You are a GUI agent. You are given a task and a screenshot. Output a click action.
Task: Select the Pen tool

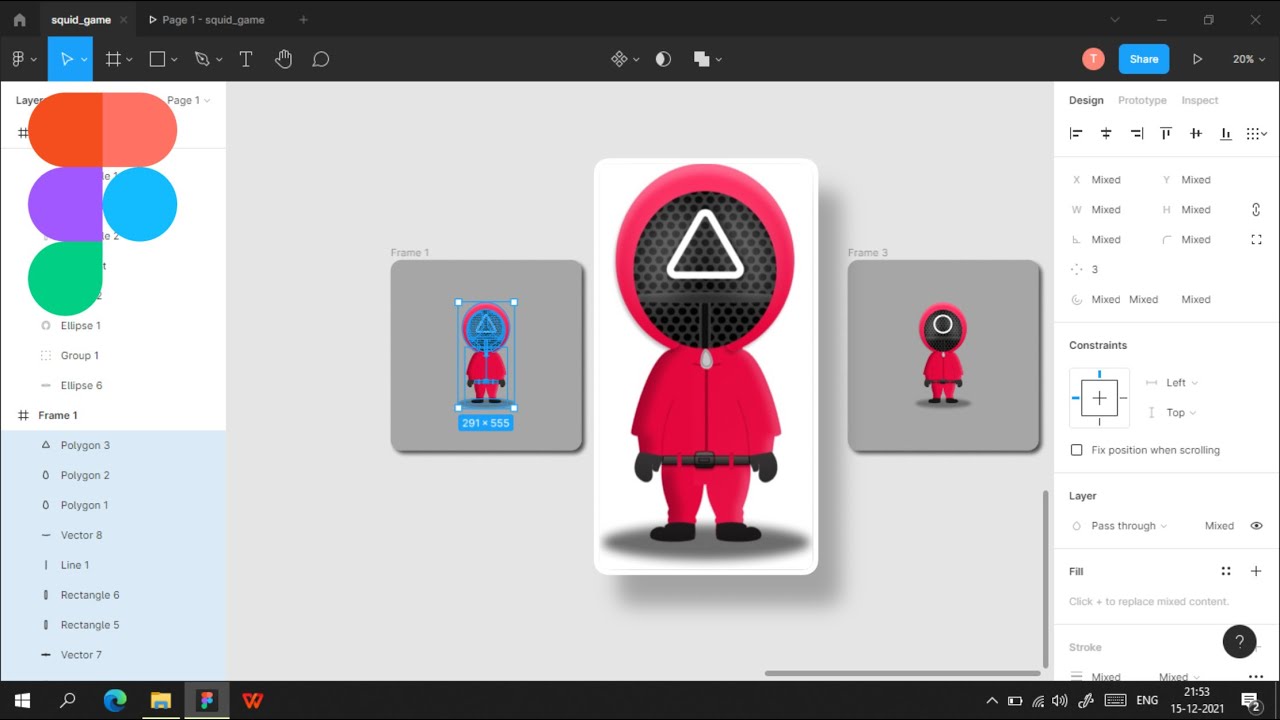pos(202,59)
